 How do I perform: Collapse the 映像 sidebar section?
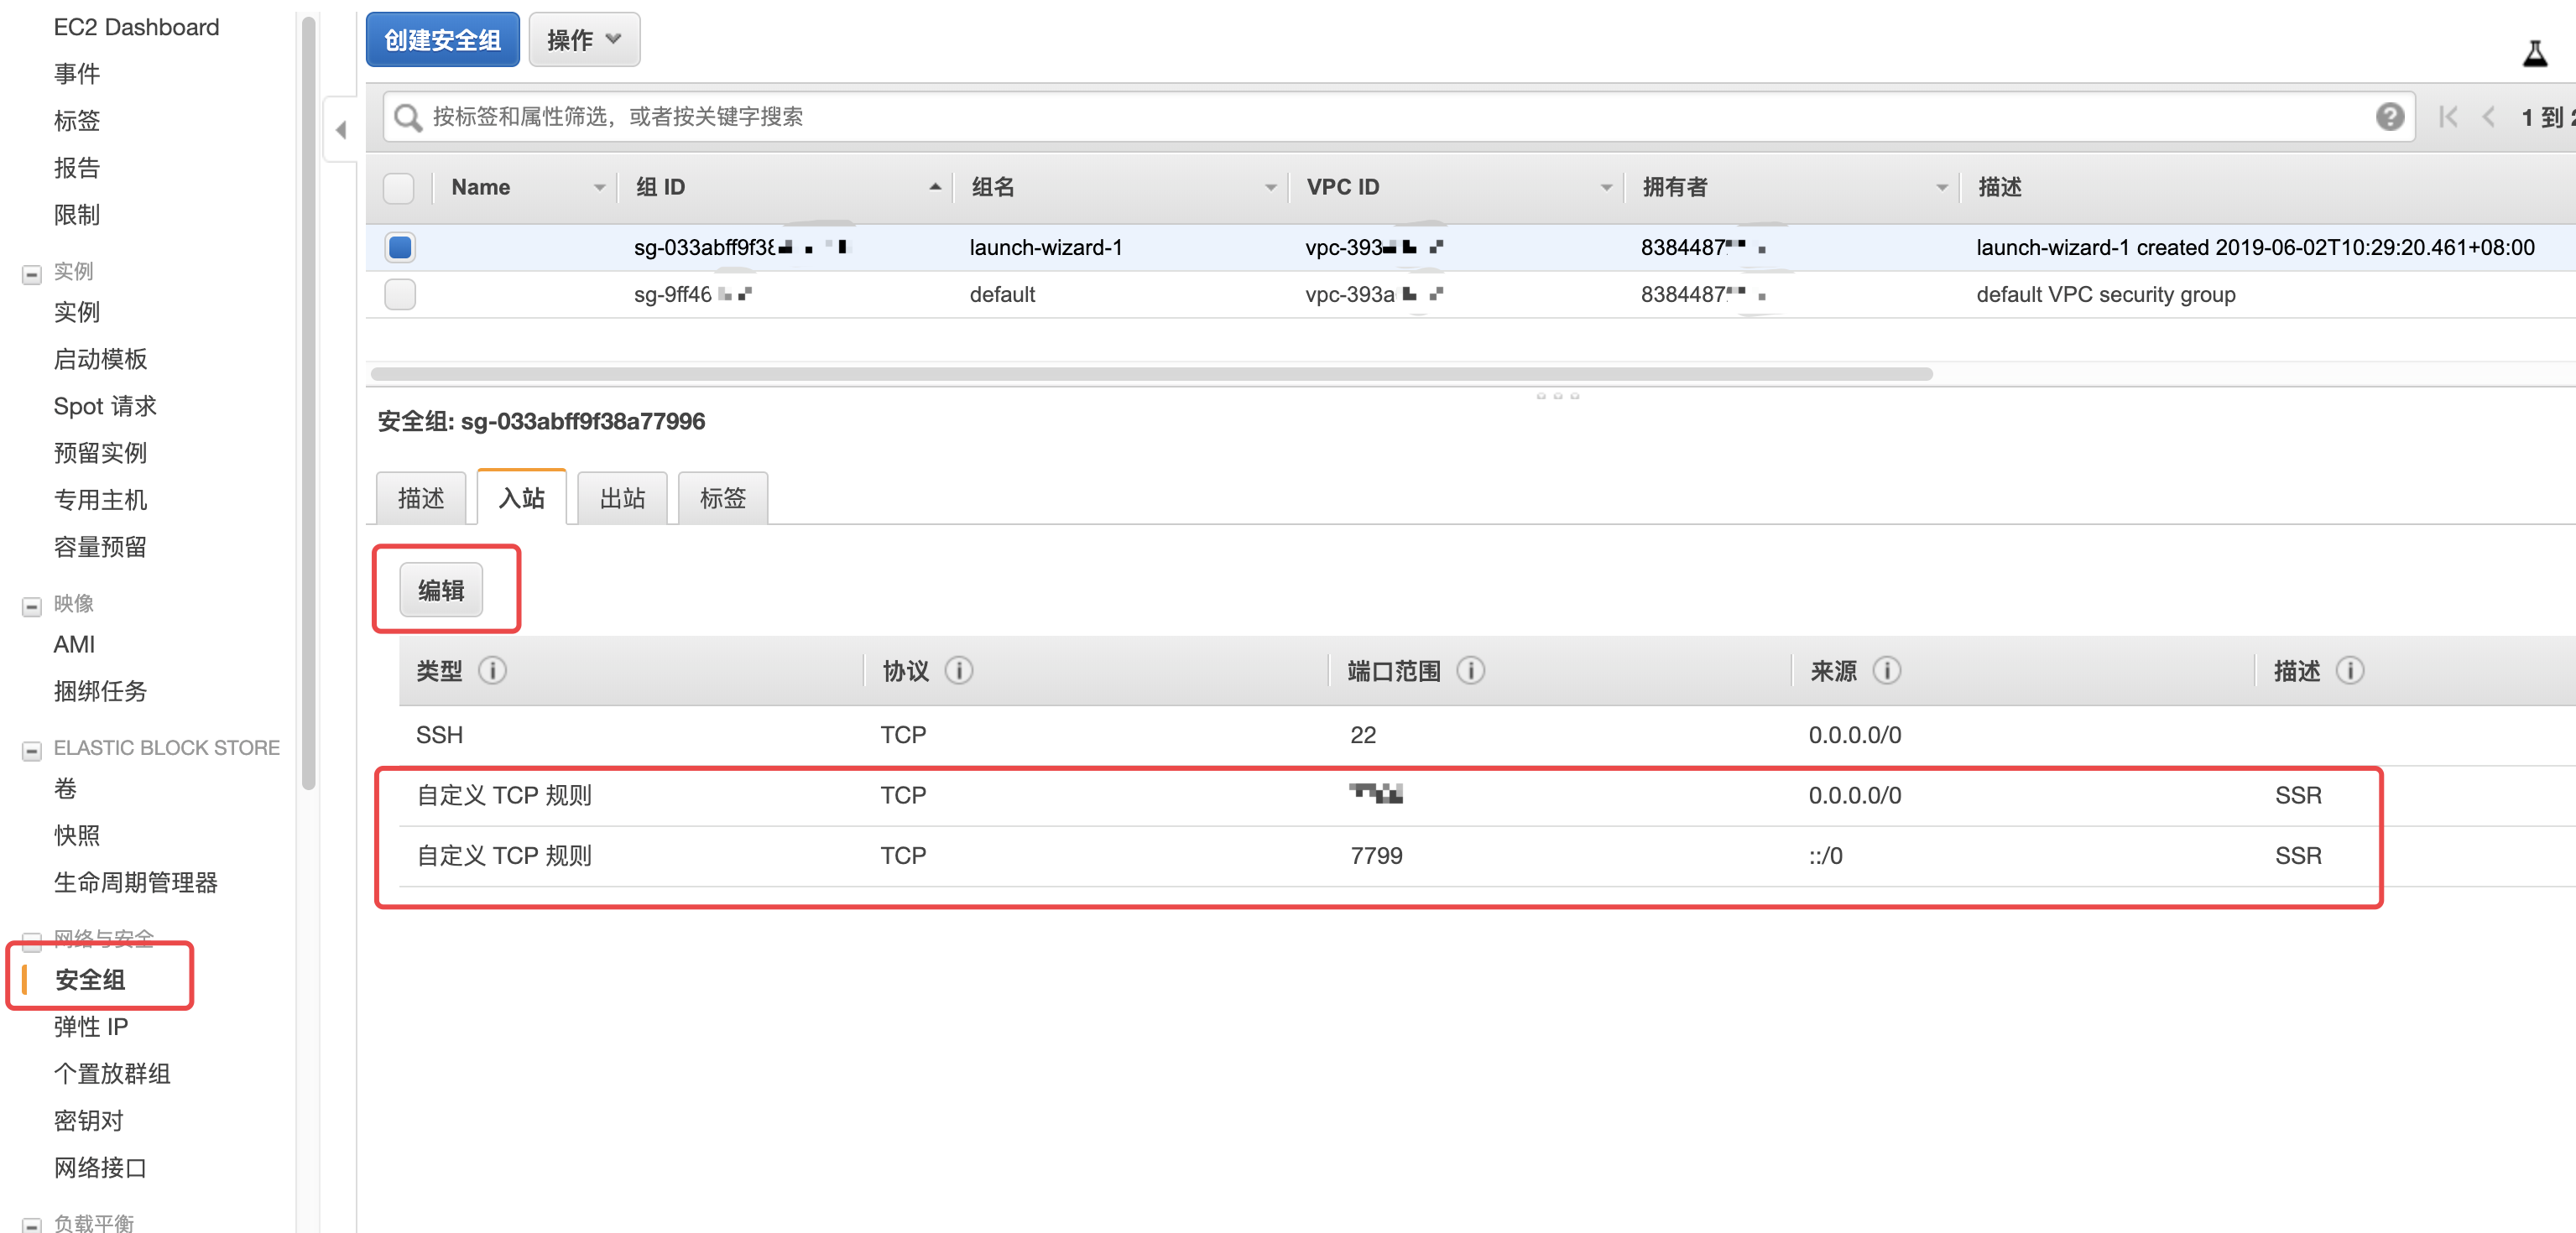[x=32, y=606]
